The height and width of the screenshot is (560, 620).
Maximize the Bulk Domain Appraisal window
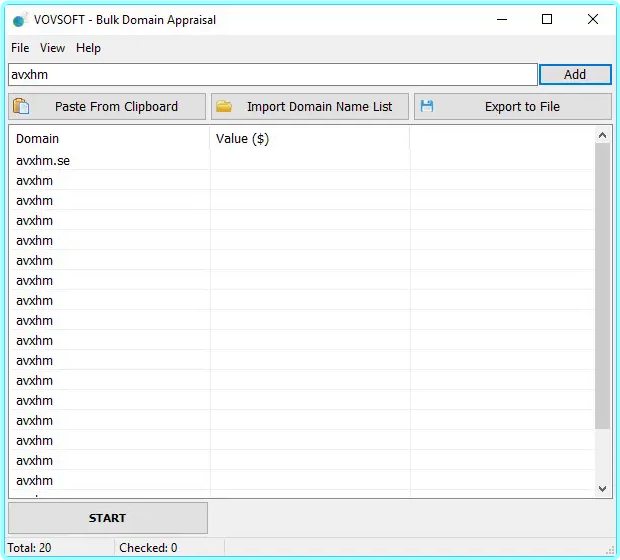(547, 19)
